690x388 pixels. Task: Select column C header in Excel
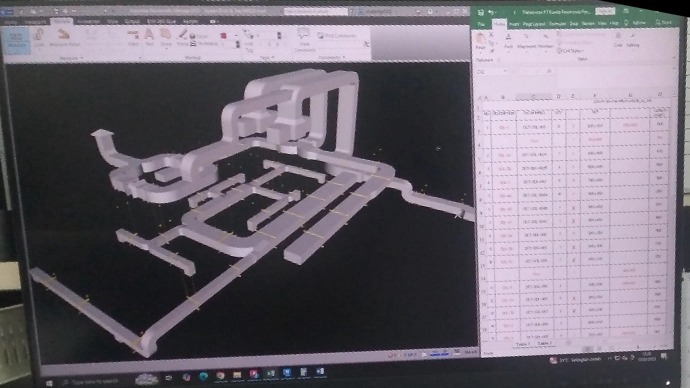tap(533, 97)
